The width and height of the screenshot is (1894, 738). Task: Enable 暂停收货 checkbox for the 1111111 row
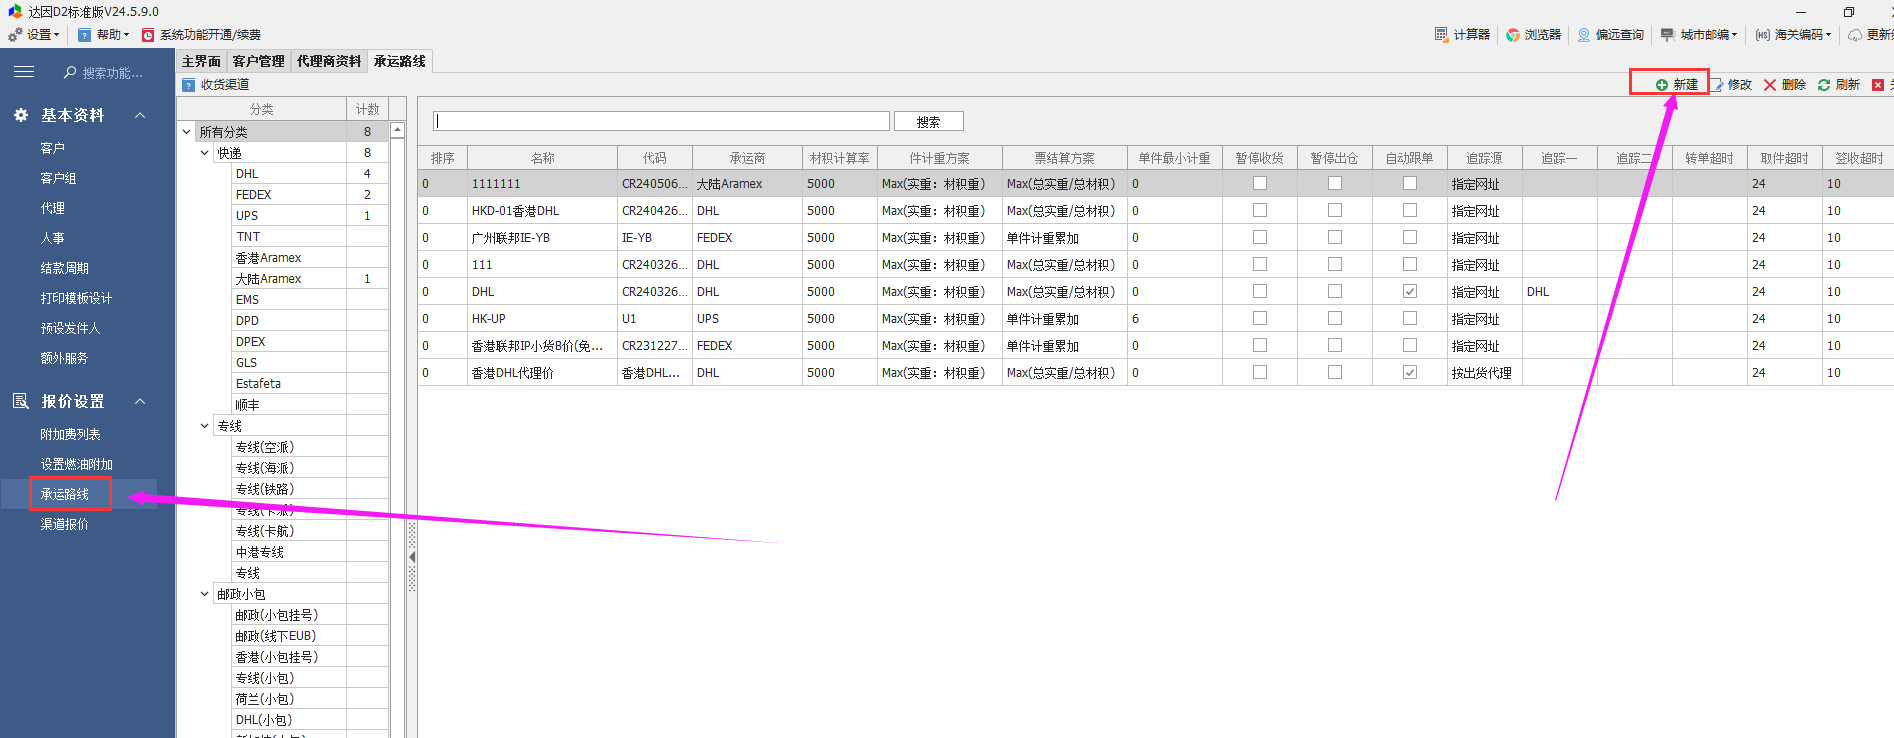pos(1260,184)
